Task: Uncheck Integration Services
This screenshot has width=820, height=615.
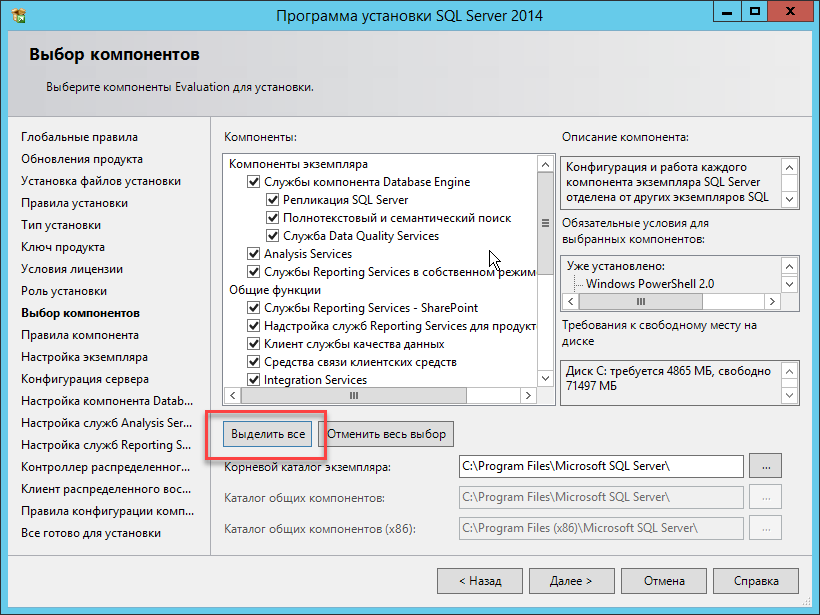Action: click(x=253, y=379)
